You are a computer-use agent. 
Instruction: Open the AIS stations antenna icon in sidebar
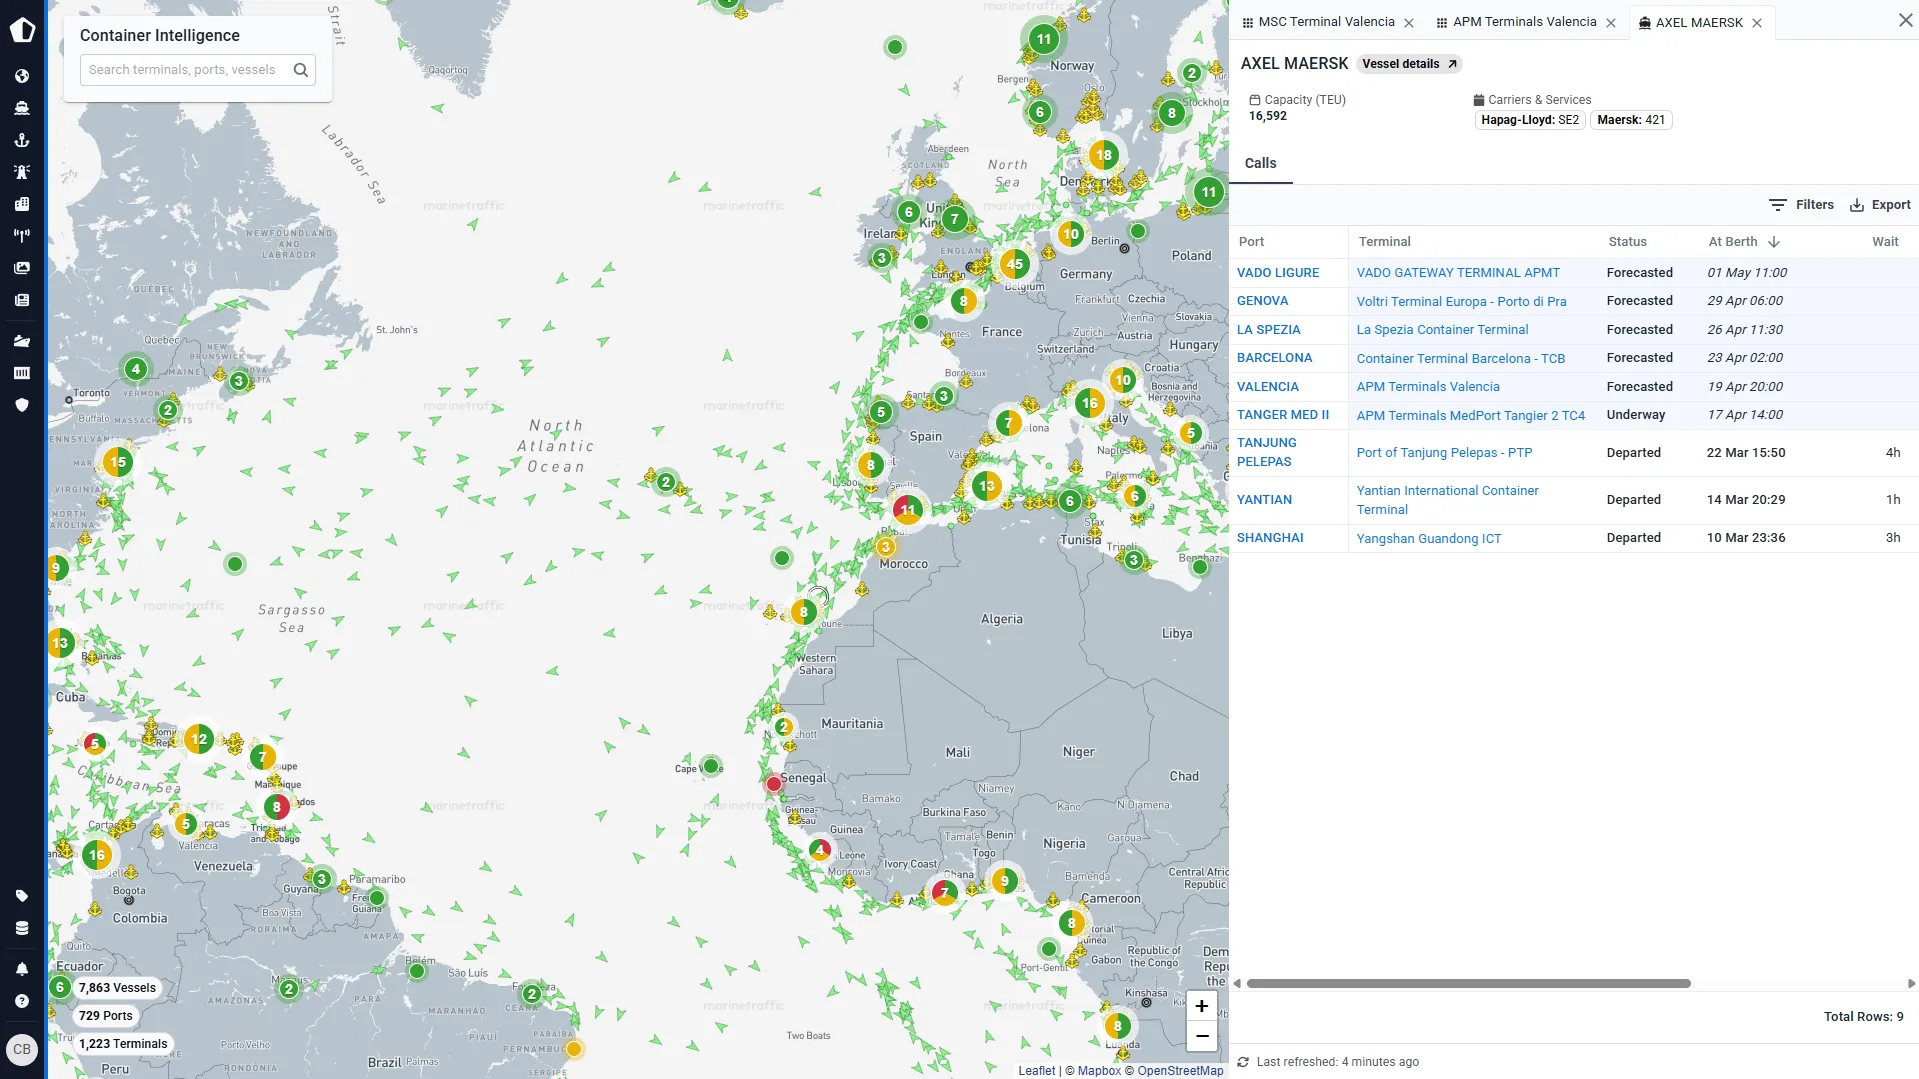click(x=22, y=236)
